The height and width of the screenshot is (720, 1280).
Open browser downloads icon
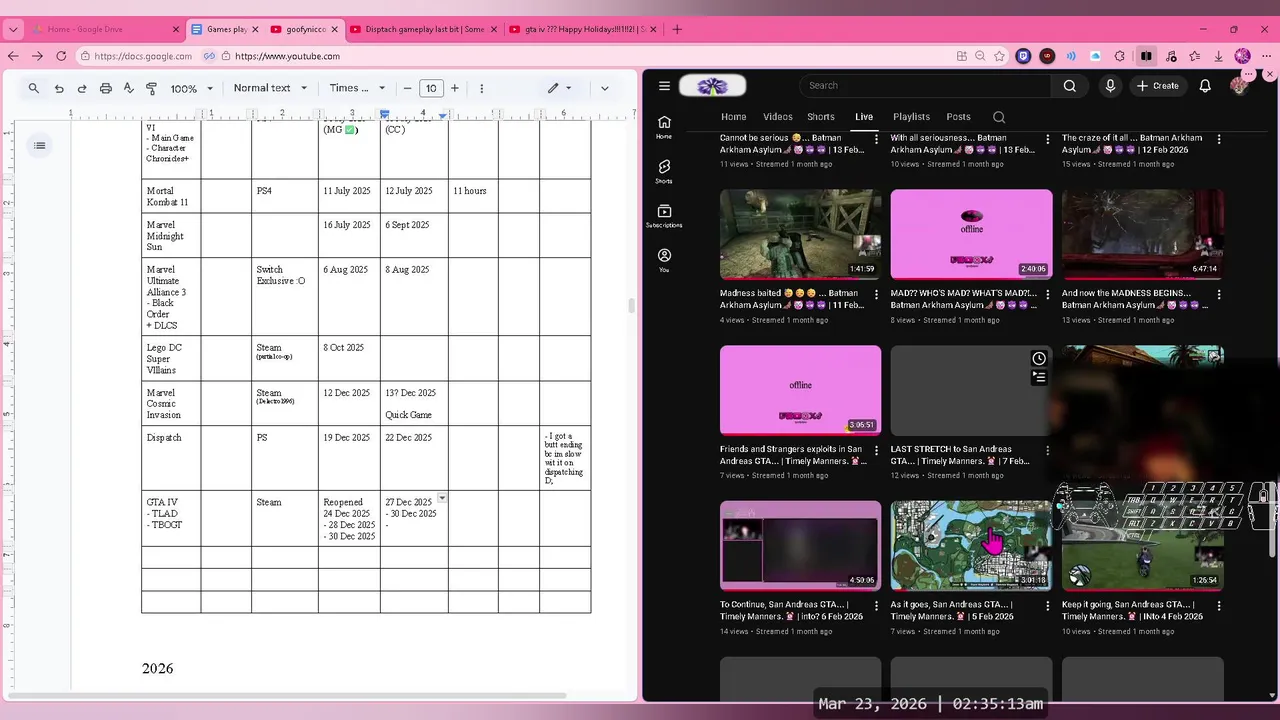(x=1218, y=56)
